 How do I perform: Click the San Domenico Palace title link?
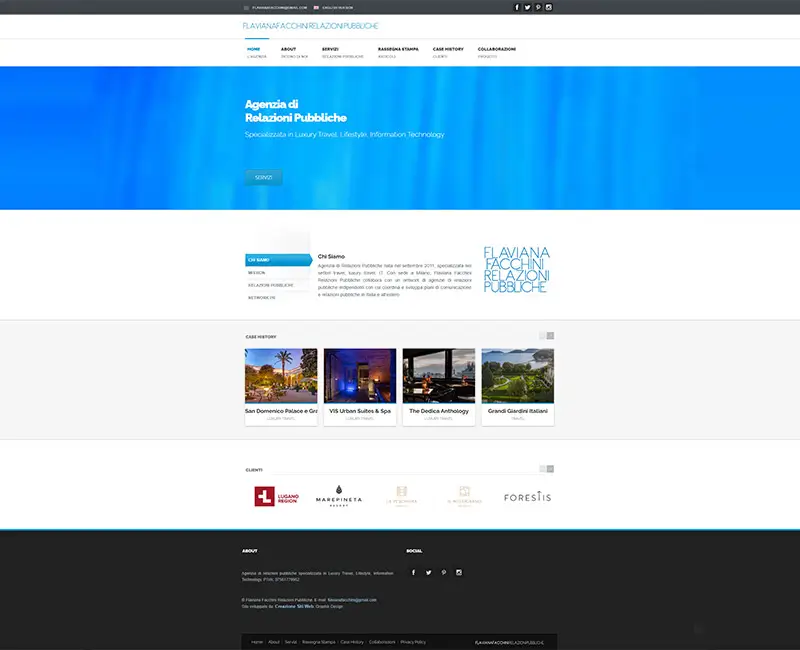(x=281, y=411)
